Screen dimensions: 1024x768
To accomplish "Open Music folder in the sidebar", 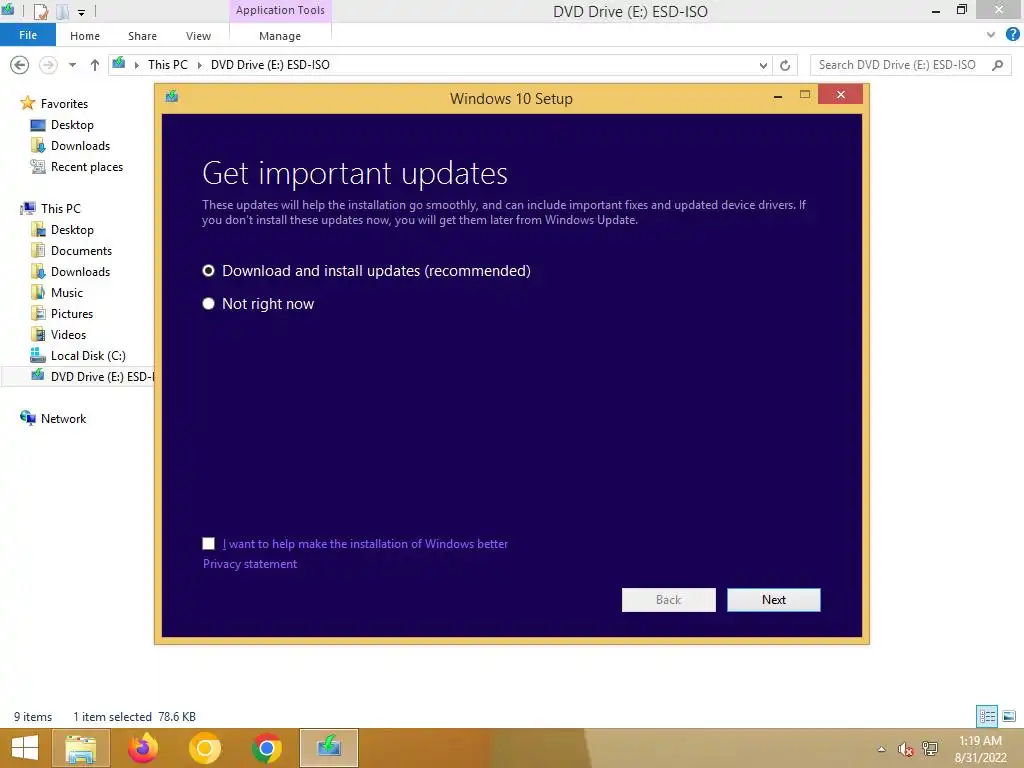I will click(x=67, y=293).
